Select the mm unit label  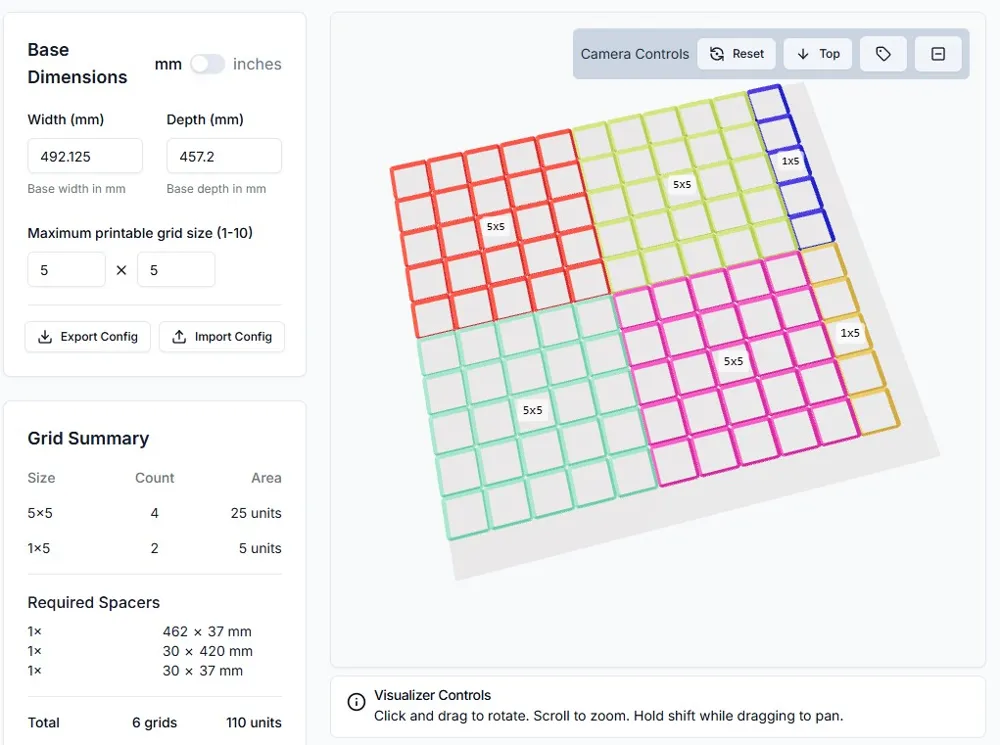pyautogui.click(x=168, y=64)
